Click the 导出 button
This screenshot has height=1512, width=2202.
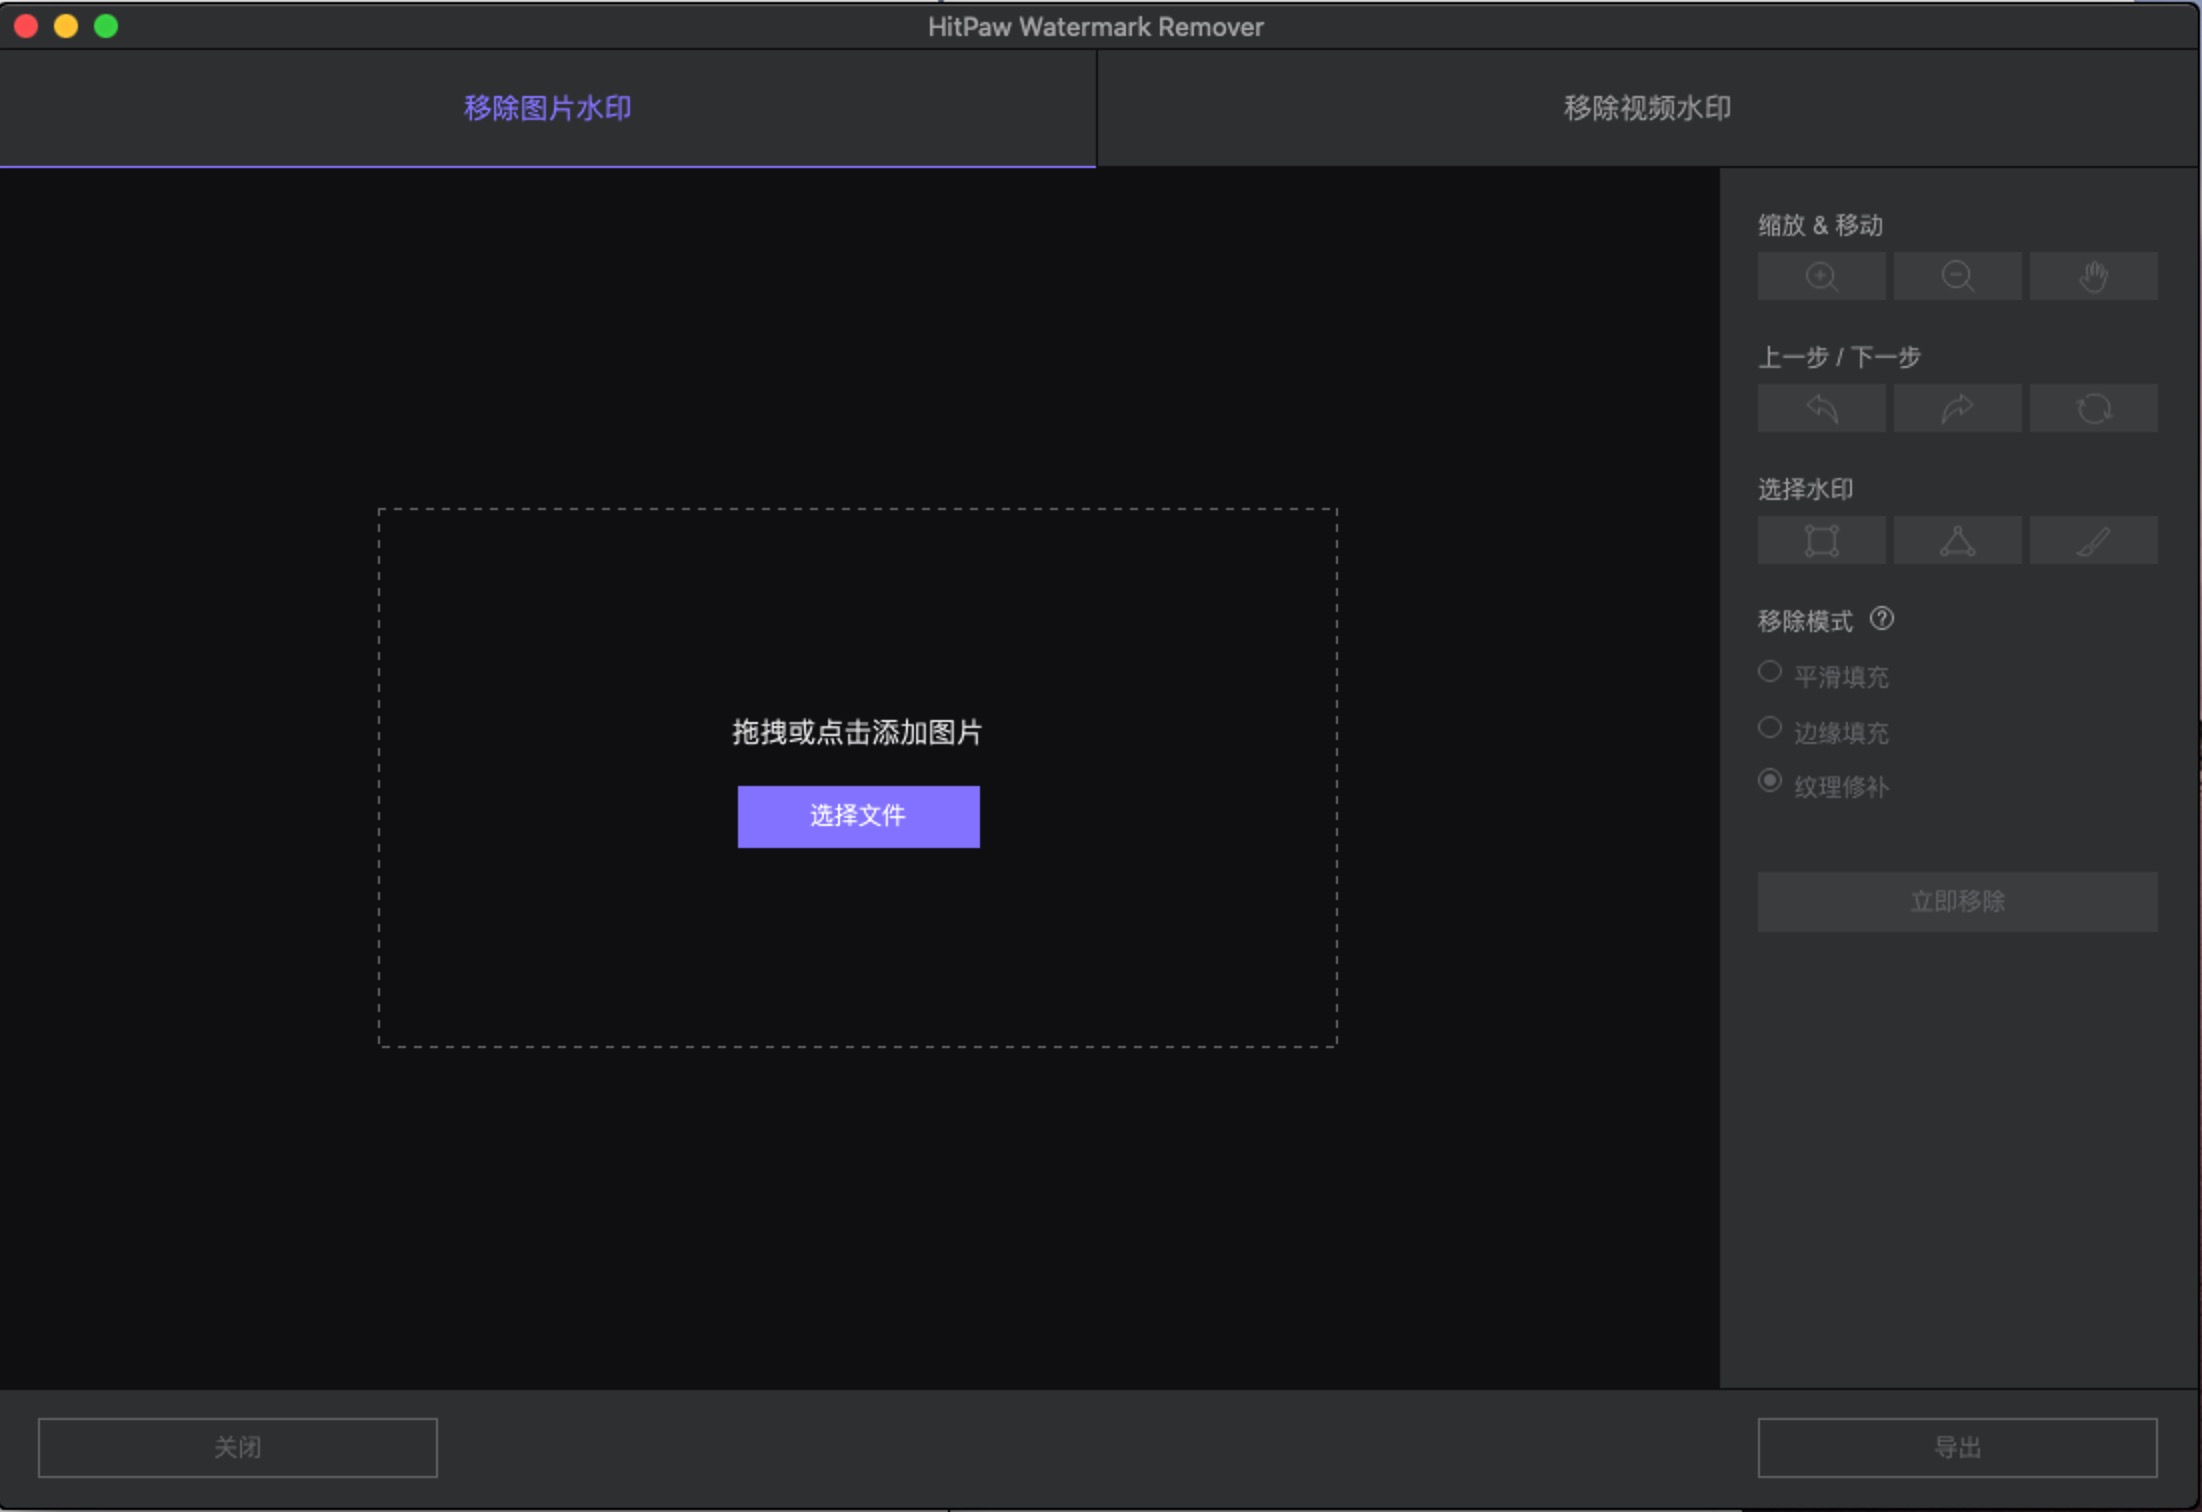pyautogui.click(x=1957, y=1447)
